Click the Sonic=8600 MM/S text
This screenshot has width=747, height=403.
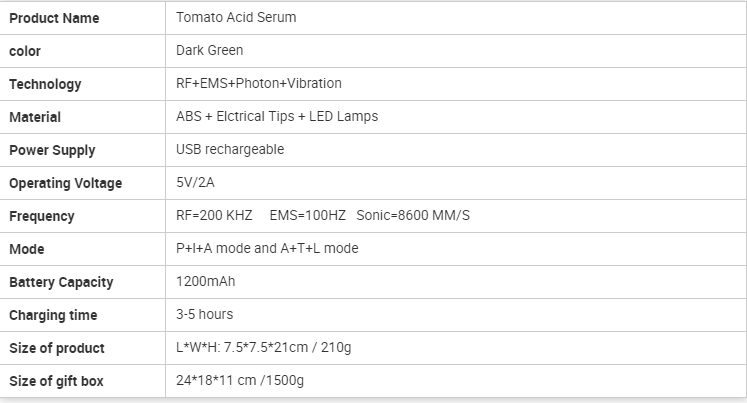point(413,215)
